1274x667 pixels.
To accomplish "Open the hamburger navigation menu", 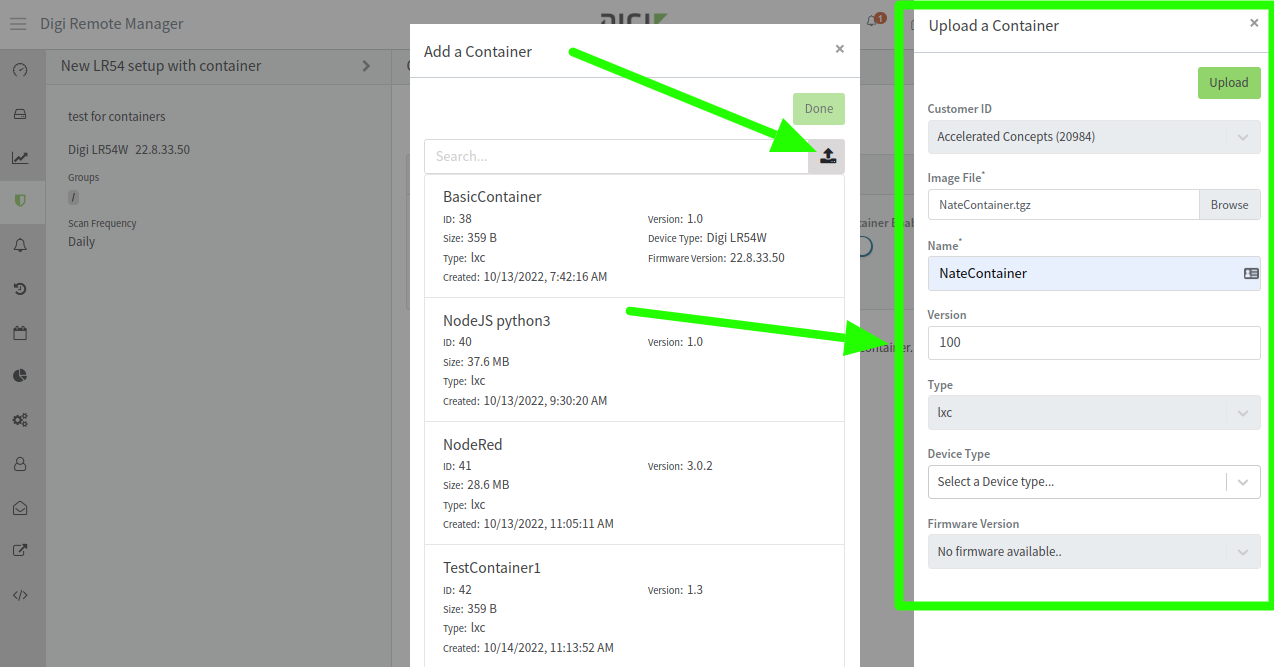I will pos(18,24).
